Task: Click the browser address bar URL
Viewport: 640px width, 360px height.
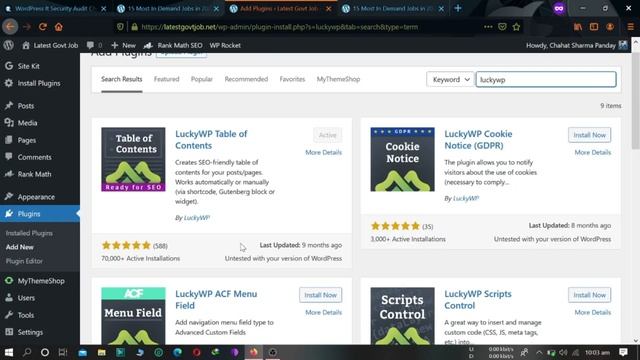Action: coord(279,27)
